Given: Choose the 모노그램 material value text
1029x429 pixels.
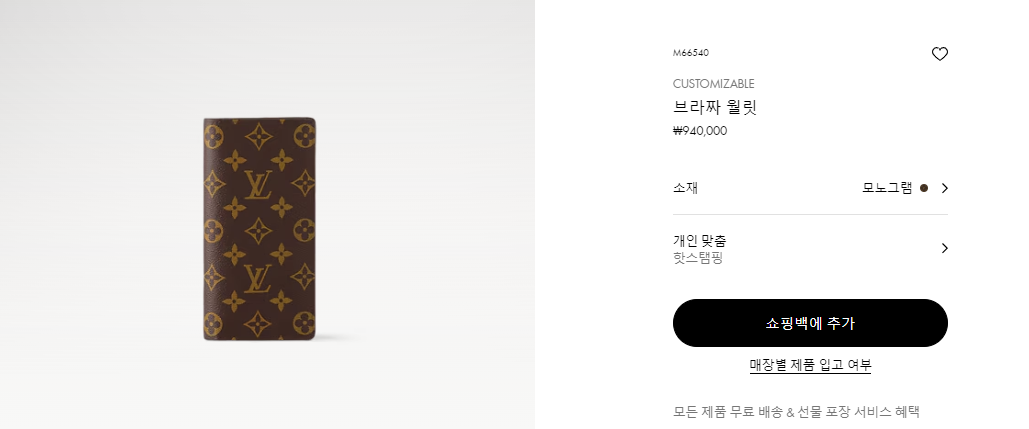Looking at the screenshot, I should (x=887, y=188).
